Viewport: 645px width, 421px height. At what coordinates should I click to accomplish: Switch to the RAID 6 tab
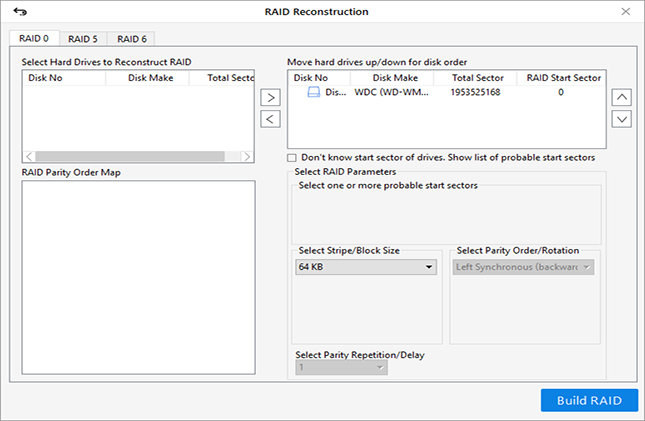click(132, 39)
